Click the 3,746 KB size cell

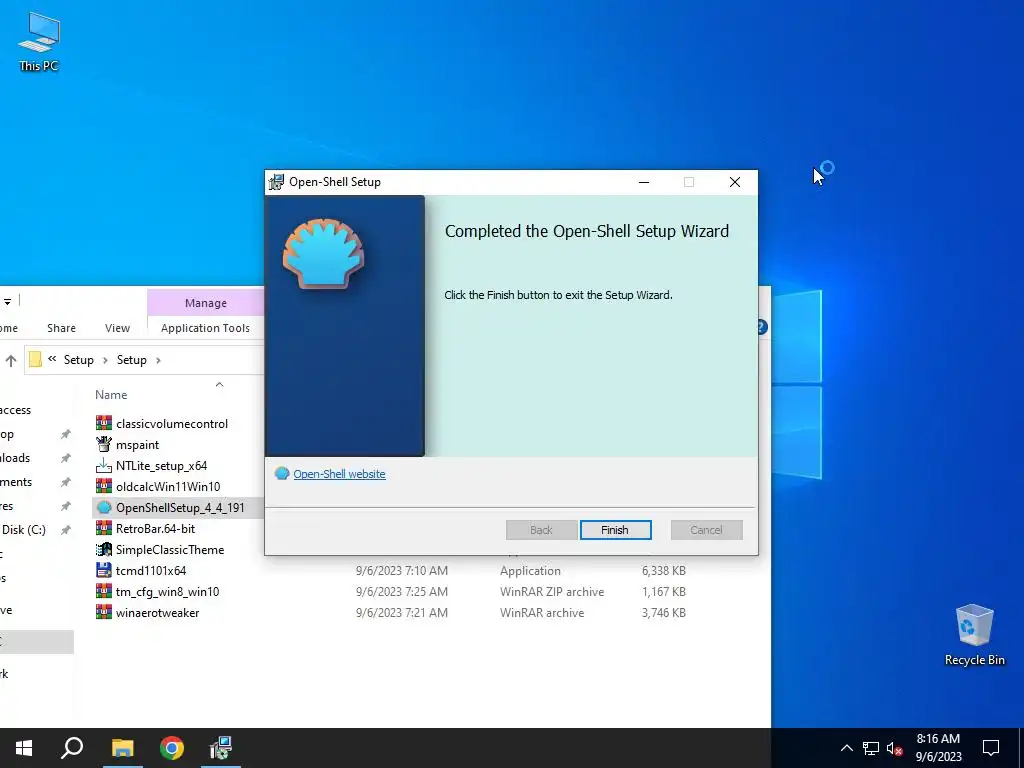point(664,613)
